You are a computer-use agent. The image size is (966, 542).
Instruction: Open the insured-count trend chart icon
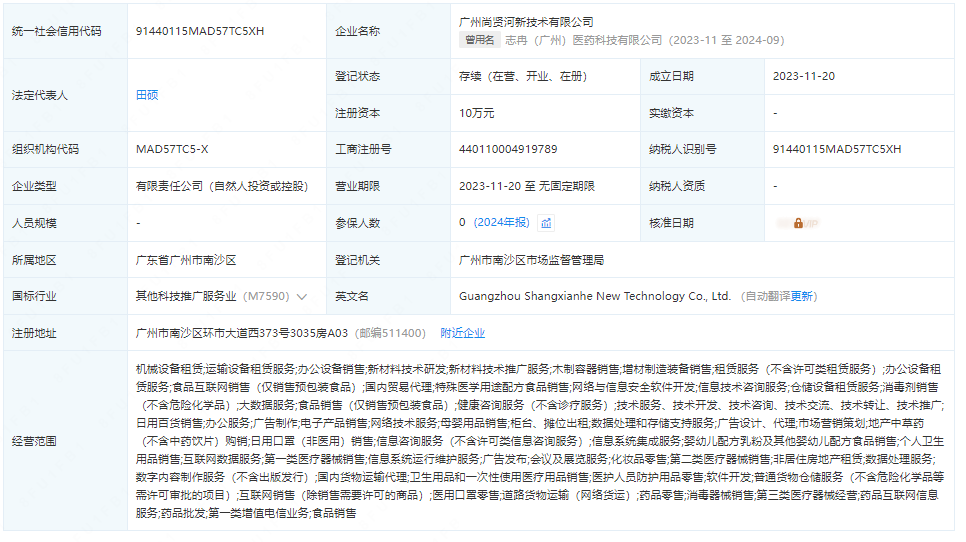[x=546, y=223]
